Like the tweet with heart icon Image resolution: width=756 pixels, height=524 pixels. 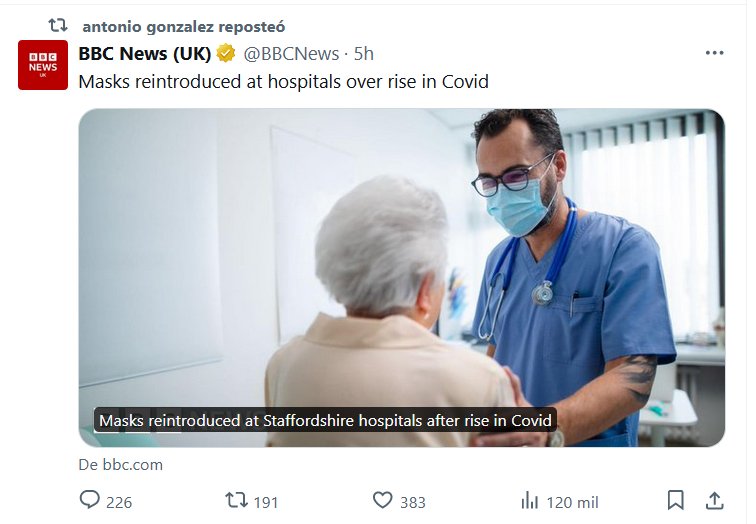point(382,500)
